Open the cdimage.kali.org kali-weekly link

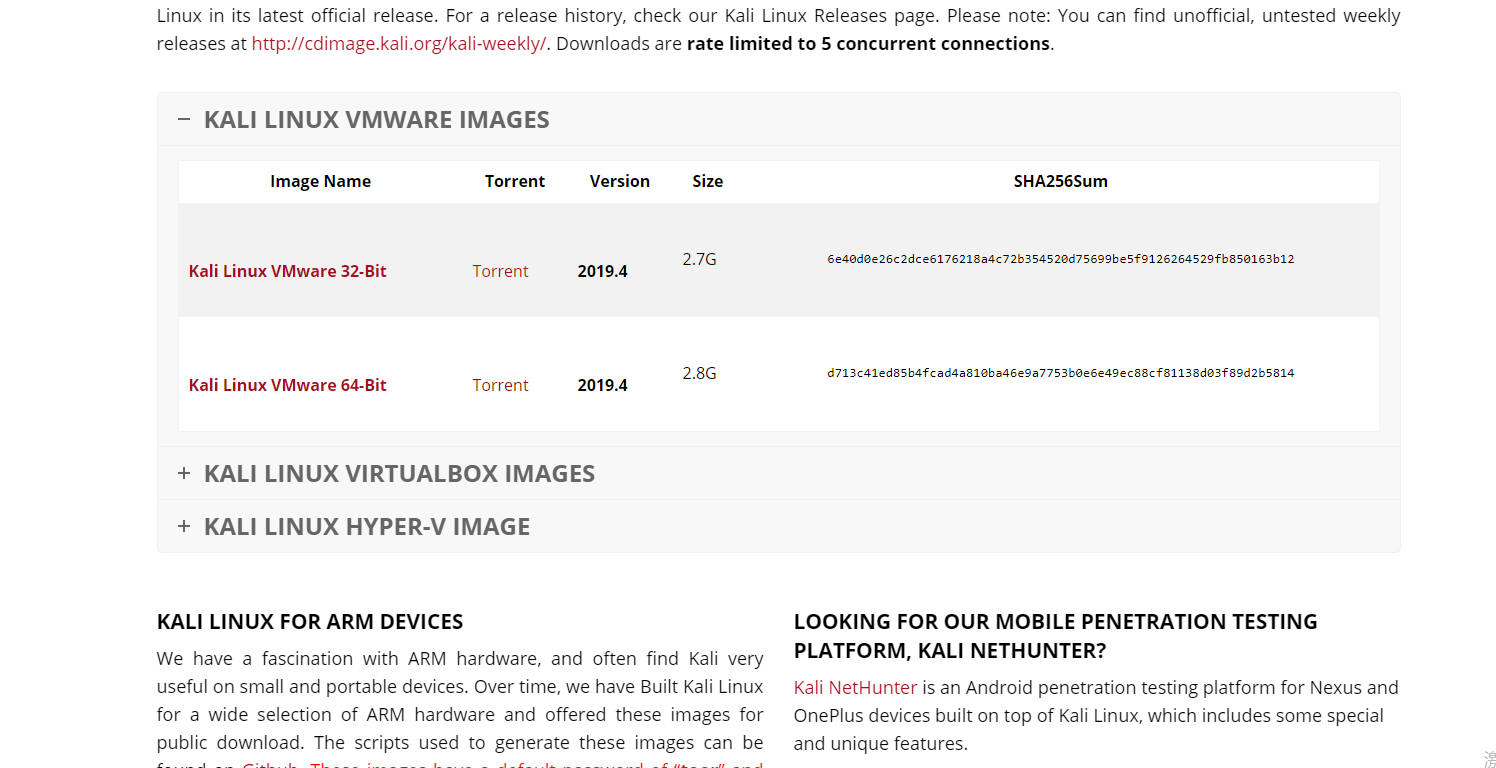point(399,44)
